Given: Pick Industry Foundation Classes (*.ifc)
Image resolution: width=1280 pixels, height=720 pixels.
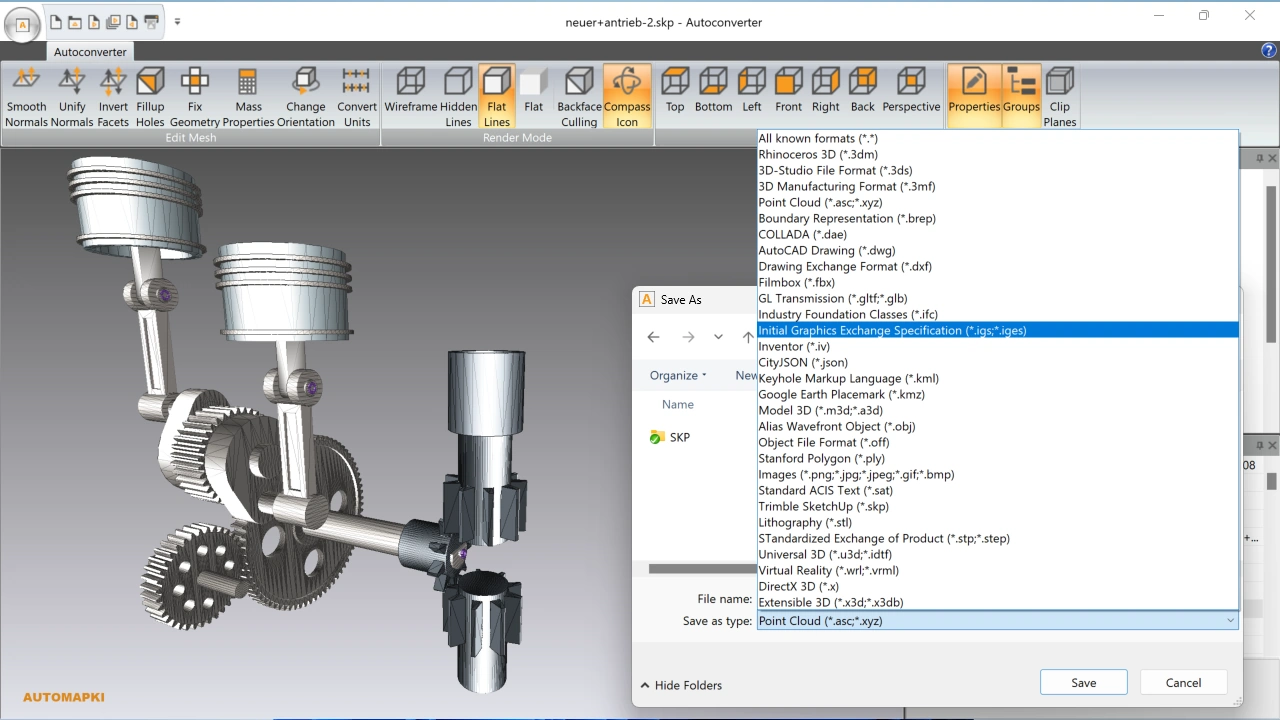Looking at the screenshot, I should 997,314.
